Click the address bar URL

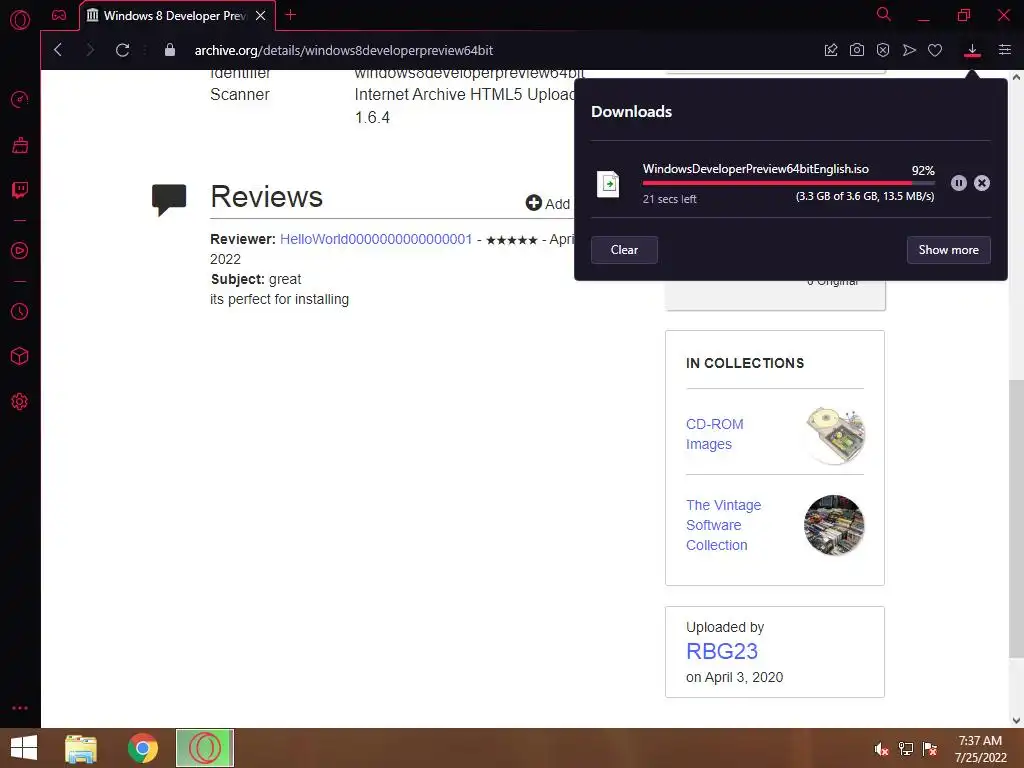coord(344,50)
